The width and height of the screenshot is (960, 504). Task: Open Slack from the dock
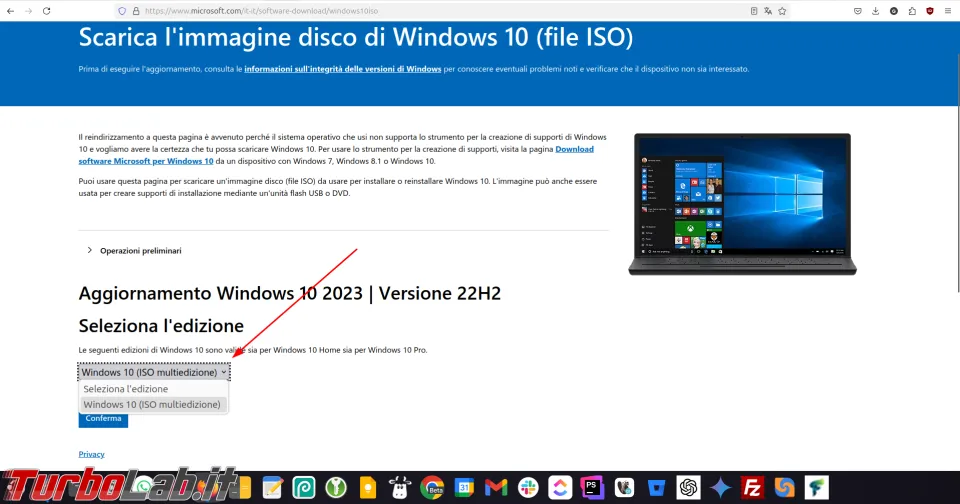point(528,487)
